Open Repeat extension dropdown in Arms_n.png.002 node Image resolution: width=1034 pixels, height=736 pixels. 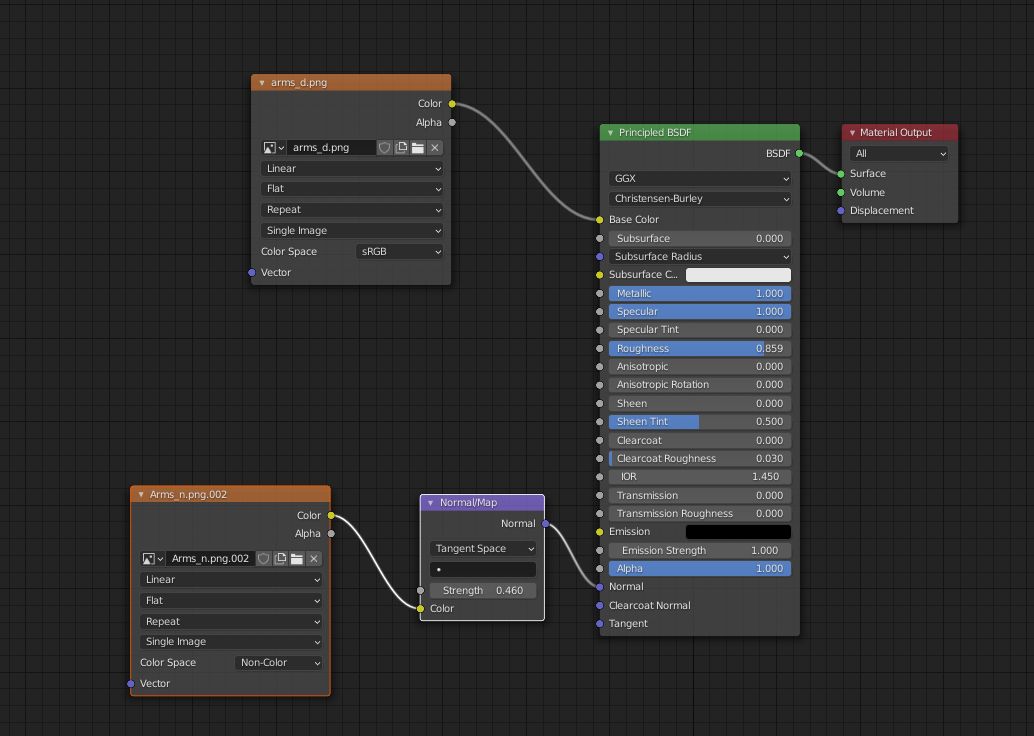click(x=231, y=622)
